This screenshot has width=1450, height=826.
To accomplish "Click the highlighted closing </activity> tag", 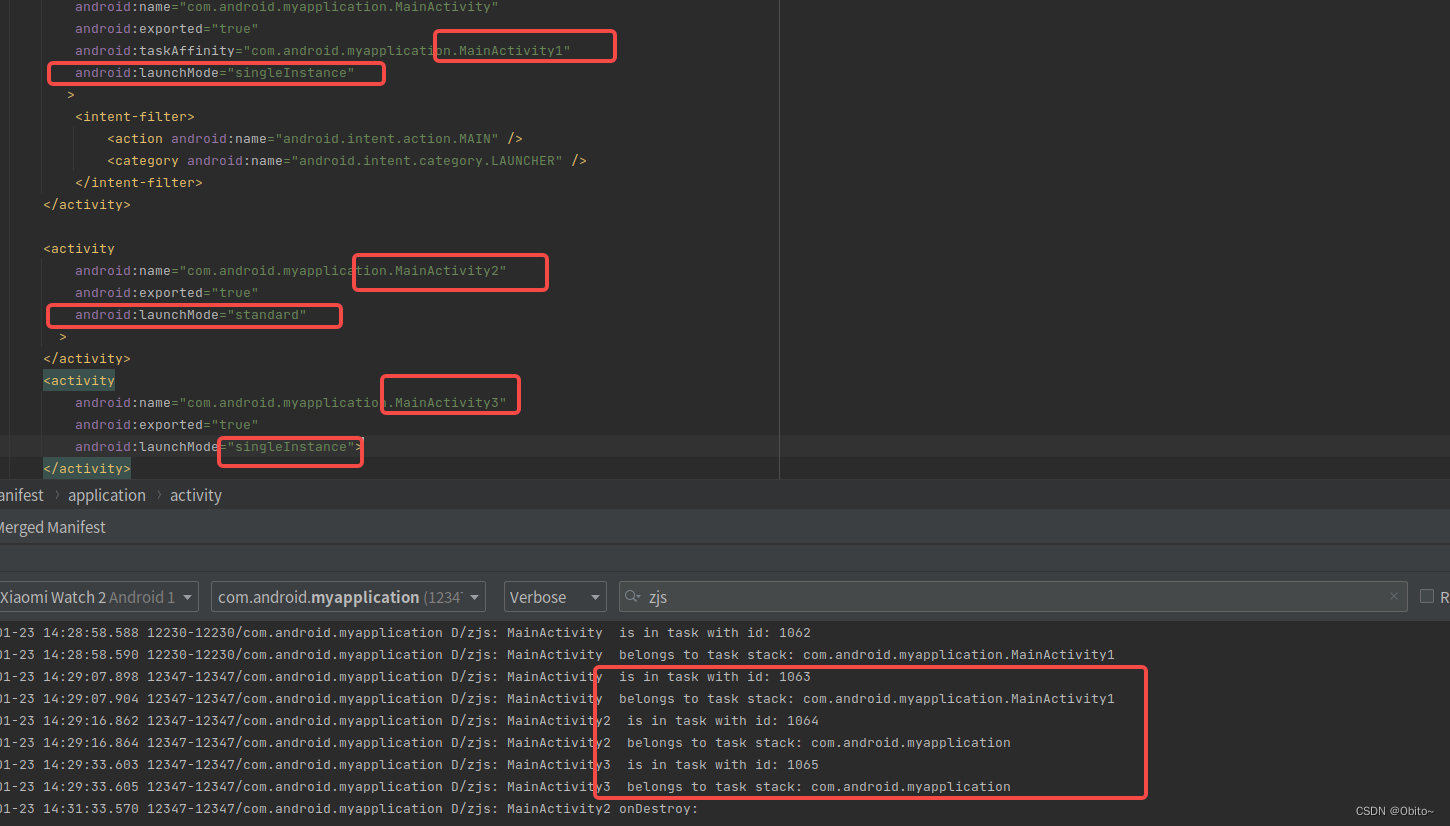I will point(87,469).
